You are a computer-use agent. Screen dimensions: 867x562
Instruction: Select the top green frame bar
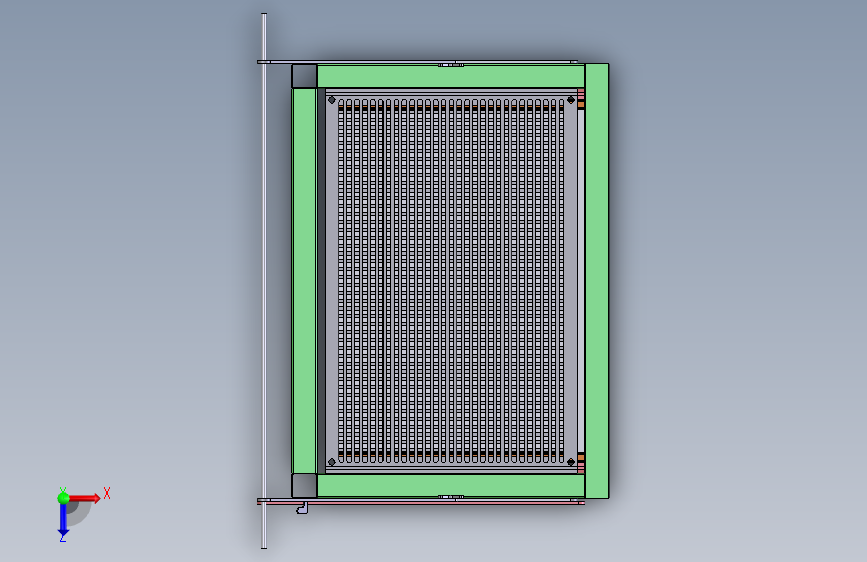coord(451,76)
